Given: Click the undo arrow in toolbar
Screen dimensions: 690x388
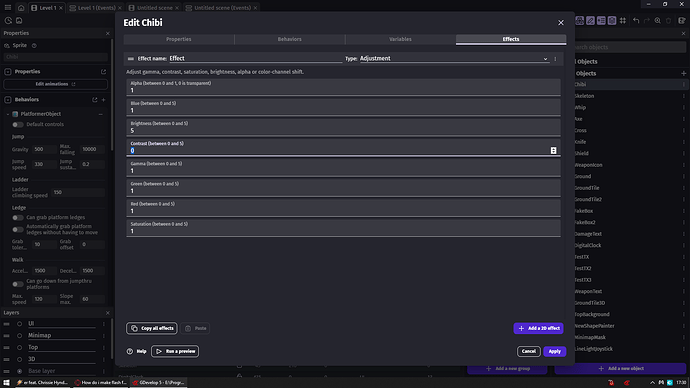Looking at the screenshot, I should pyautogui.click(x=636, y=21).
